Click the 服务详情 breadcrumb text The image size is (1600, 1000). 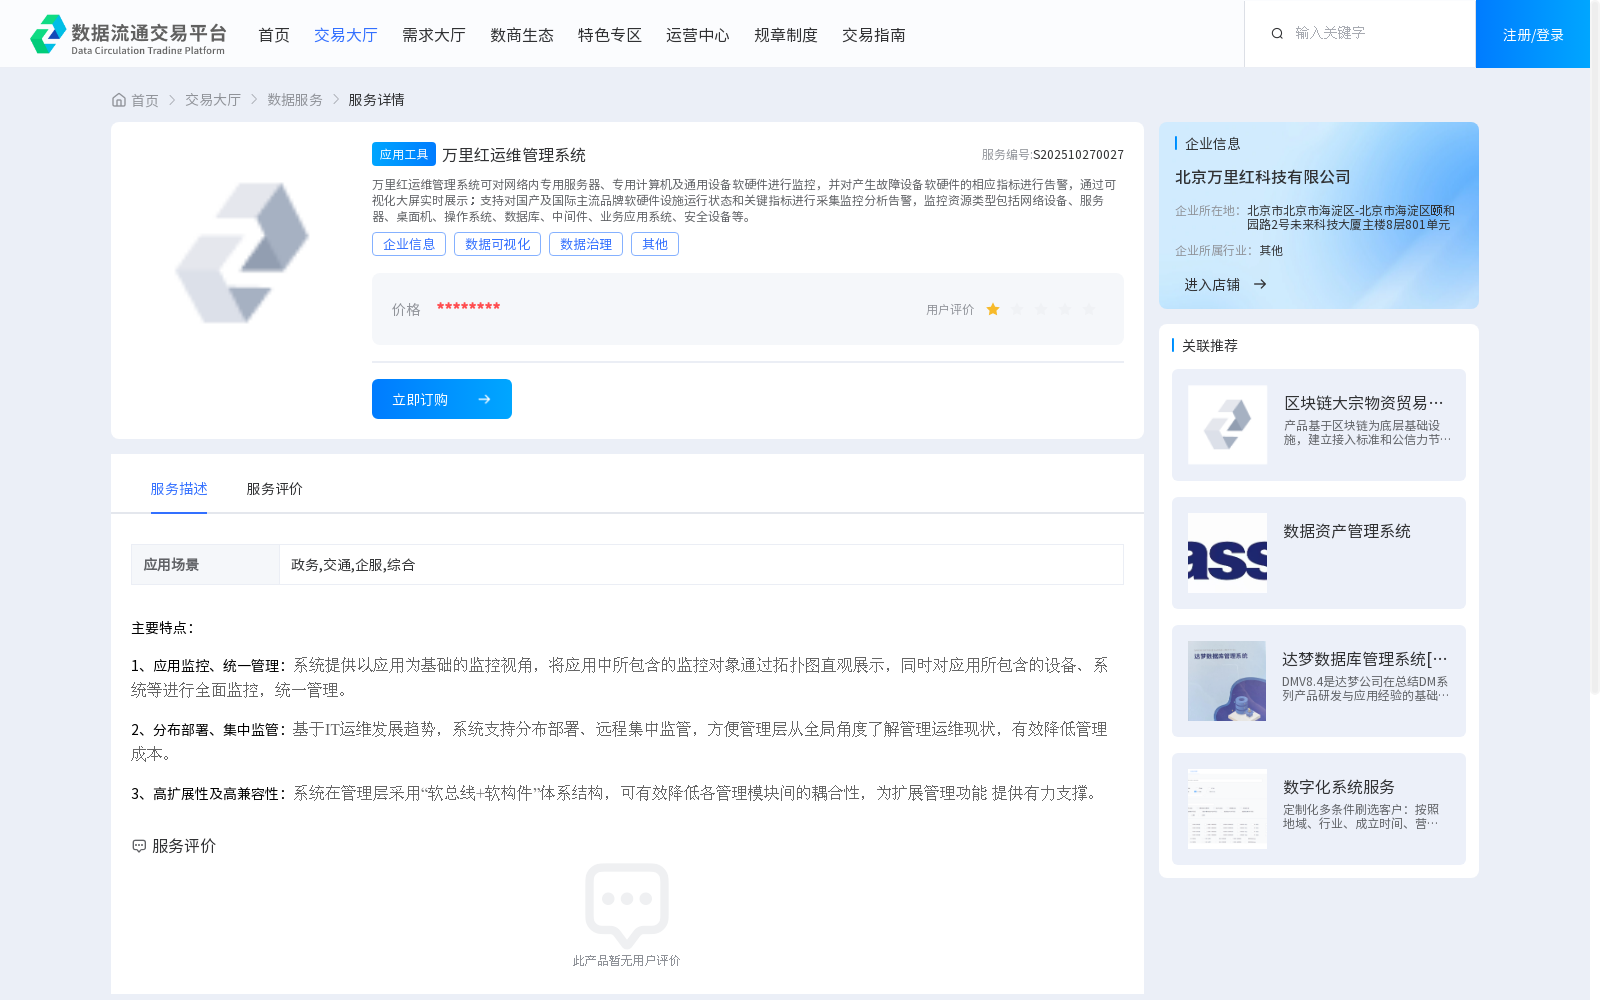tap(376, 100)
